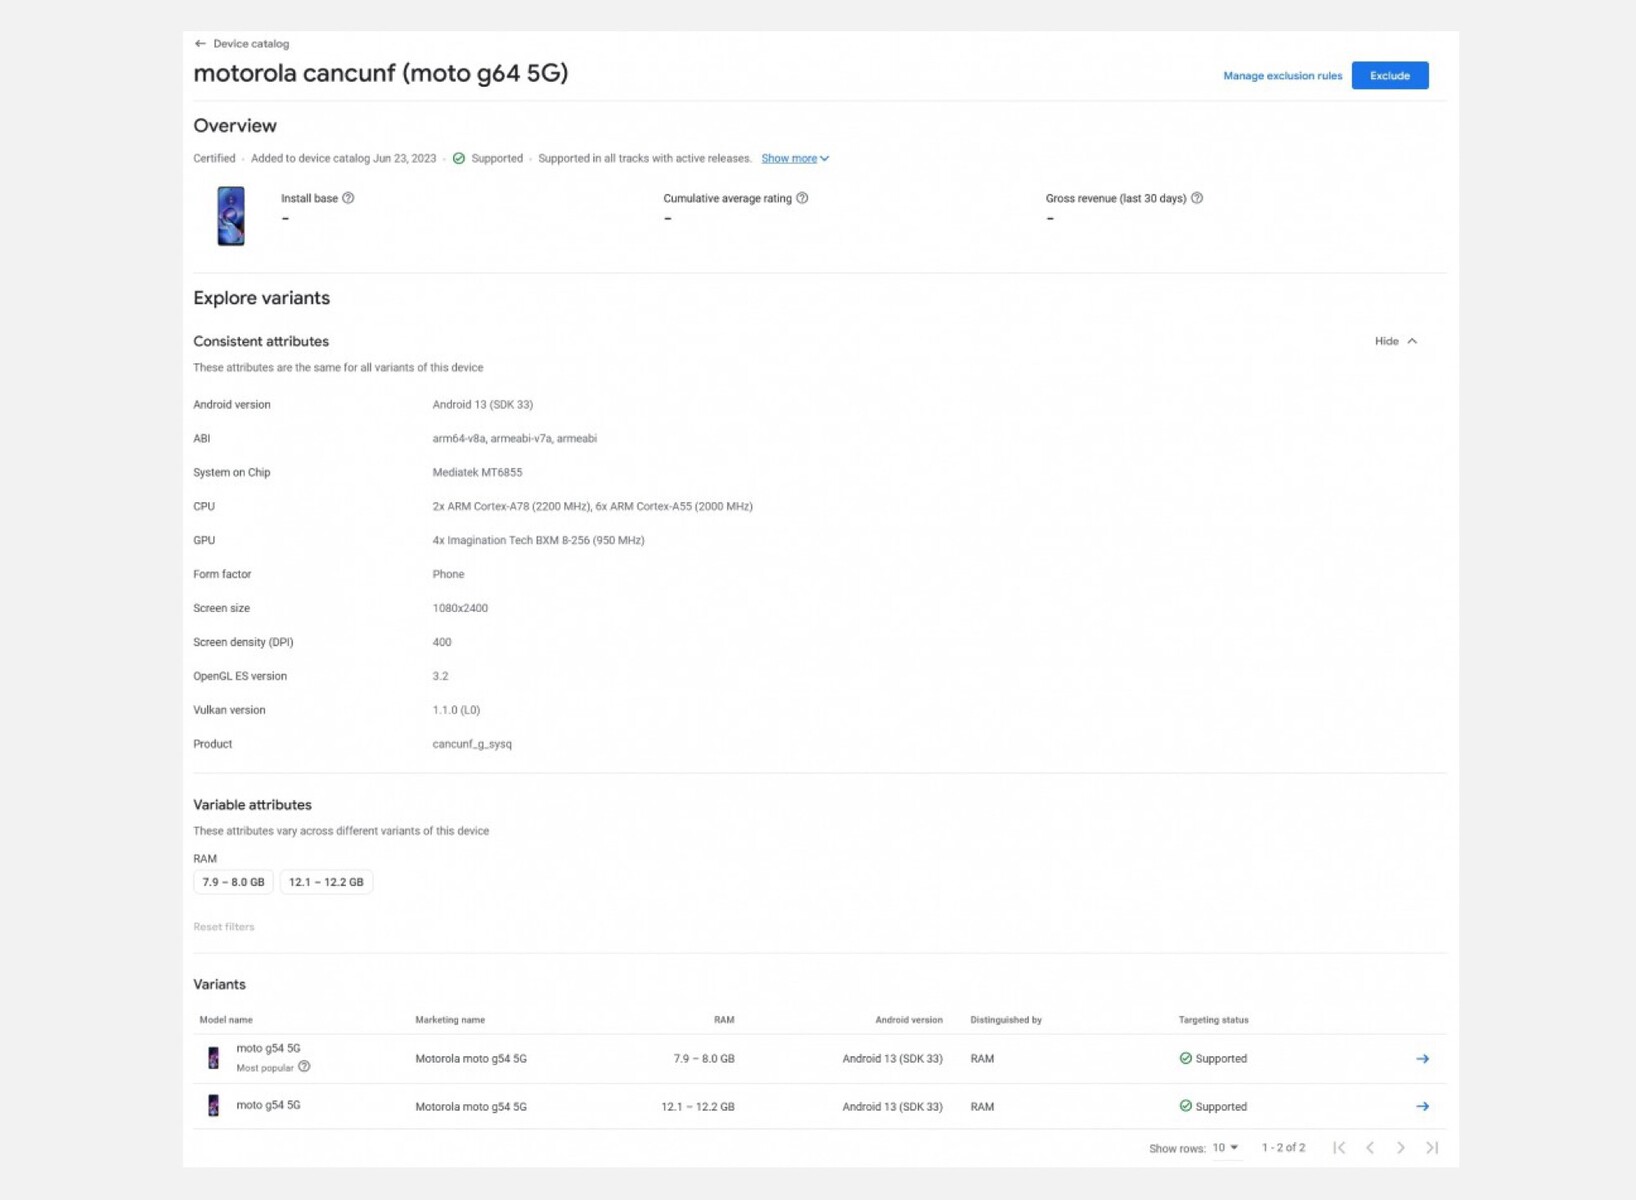This screenshot has height=1200, width=1636.
Task: Open the 7.9 – 8.0 GB variant arrow
Action: point(1422,1059)
